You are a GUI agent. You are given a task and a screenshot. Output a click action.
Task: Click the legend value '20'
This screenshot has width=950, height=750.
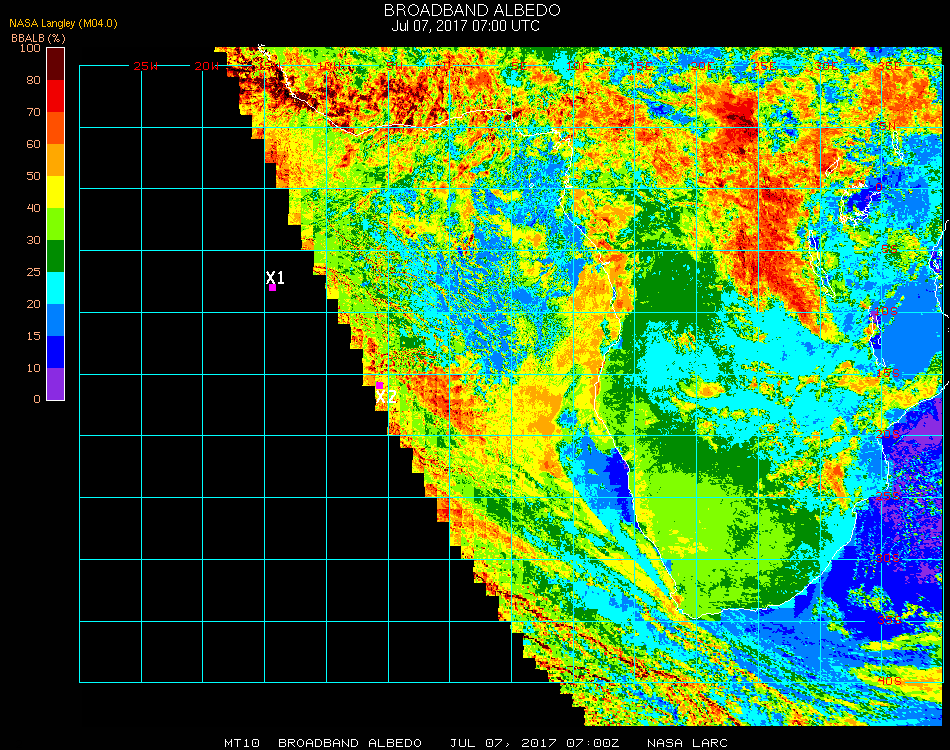pyautogui.click(x=33, y=304)
